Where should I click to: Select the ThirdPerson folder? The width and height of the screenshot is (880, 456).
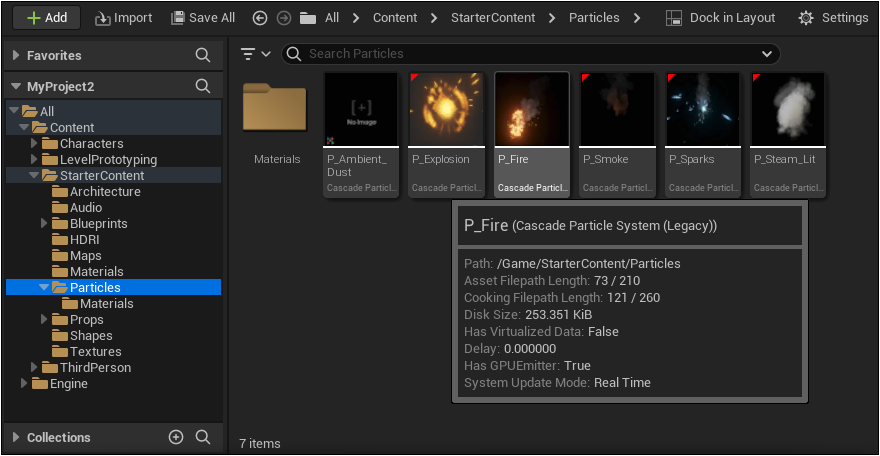click(86, 368)
